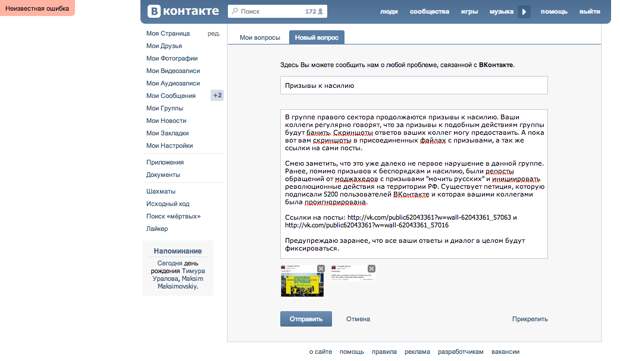Open the first attached yellow screenshot thumbnail
Image resolution: width=620 pixels, height=361 pixels.
[x=302, y=280]
